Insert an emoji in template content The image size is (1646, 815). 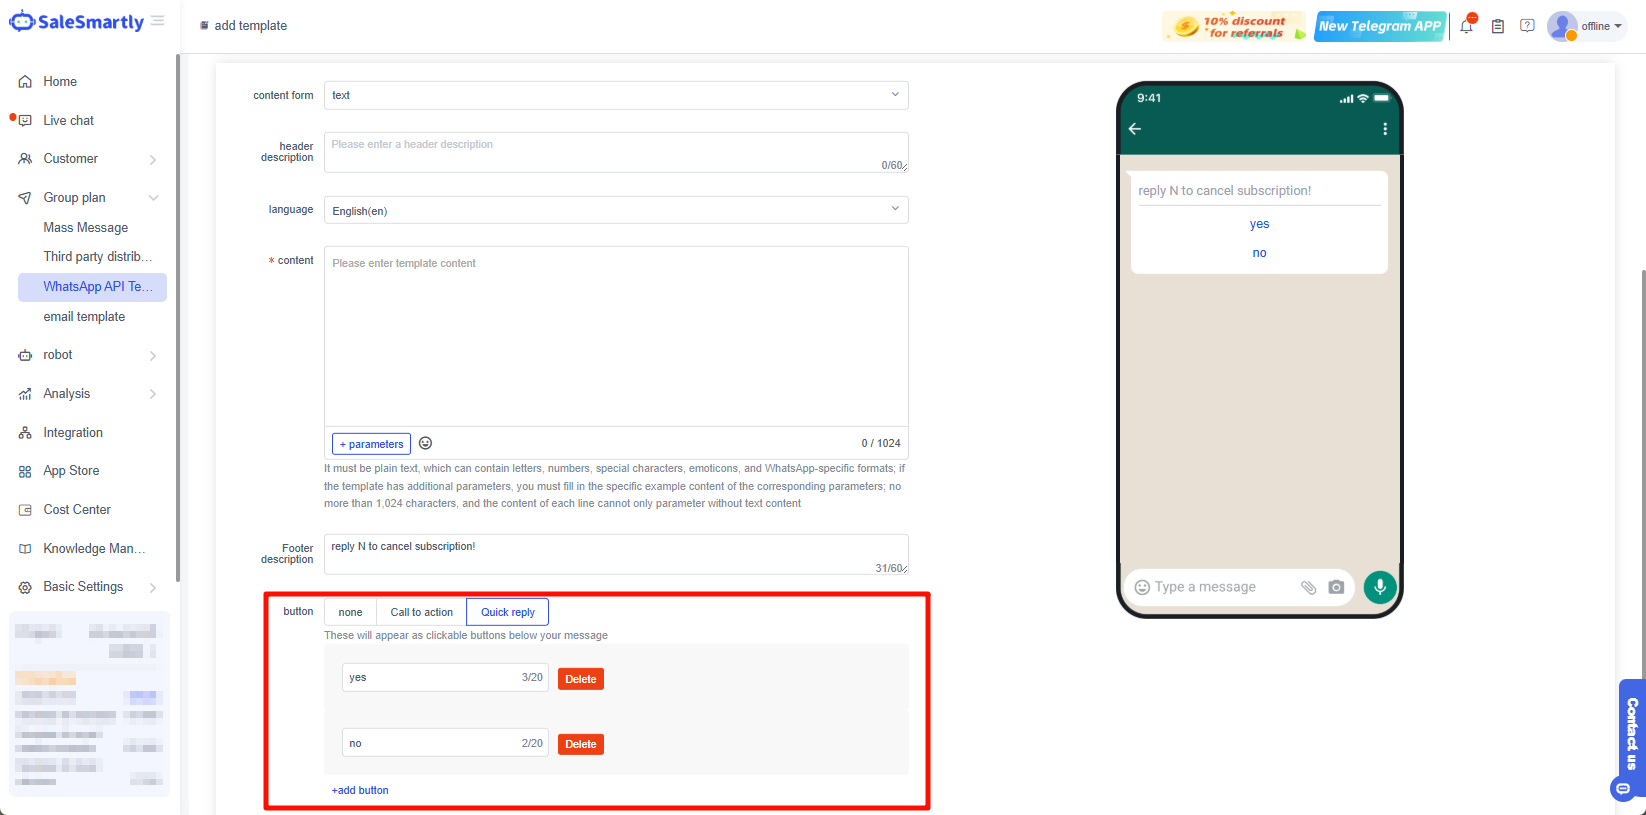(425, 443)
